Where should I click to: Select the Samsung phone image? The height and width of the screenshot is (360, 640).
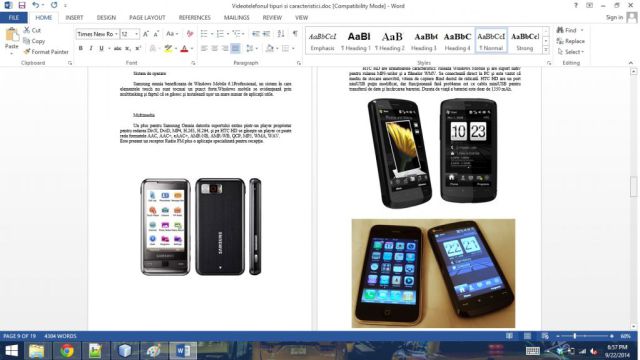tap(201, 227)
